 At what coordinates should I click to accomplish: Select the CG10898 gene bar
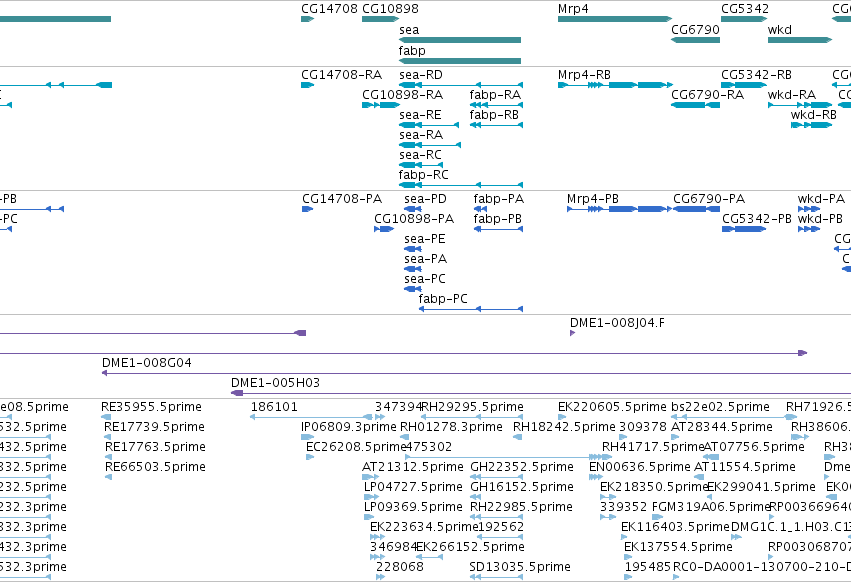[380, 19]
